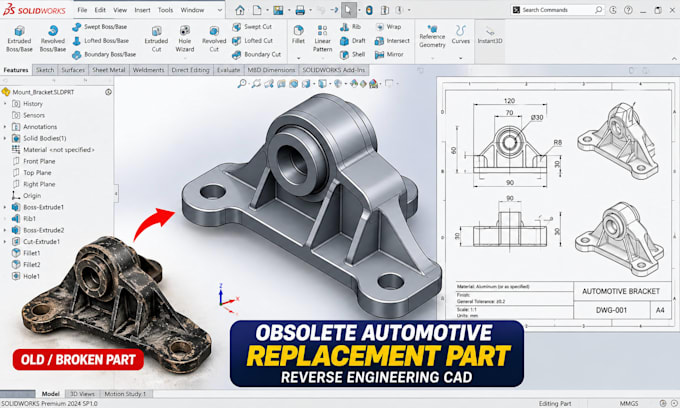Open the Reference Geometry tool
Image resolution: width=680 pixels, height=408 pixels.
(432, 36)
